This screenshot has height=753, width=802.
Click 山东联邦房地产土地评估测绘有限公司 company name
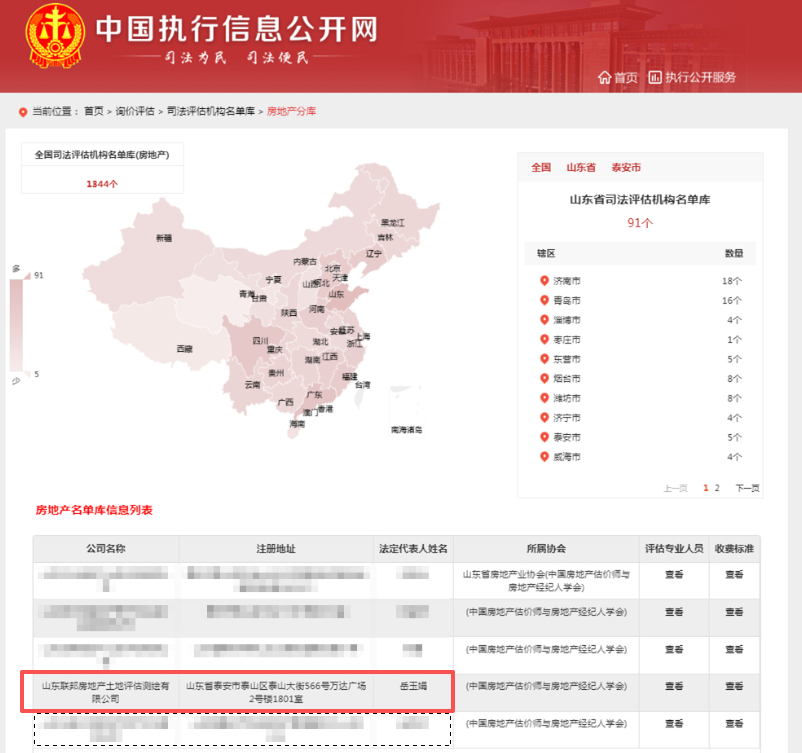(x=105, y=692)
